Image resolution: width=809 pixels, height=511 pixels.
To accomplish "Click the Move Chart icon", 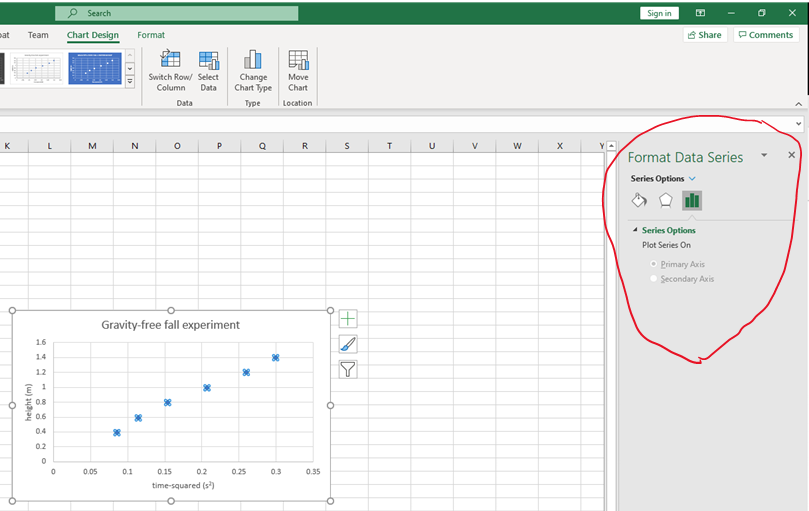I will 298,62.
